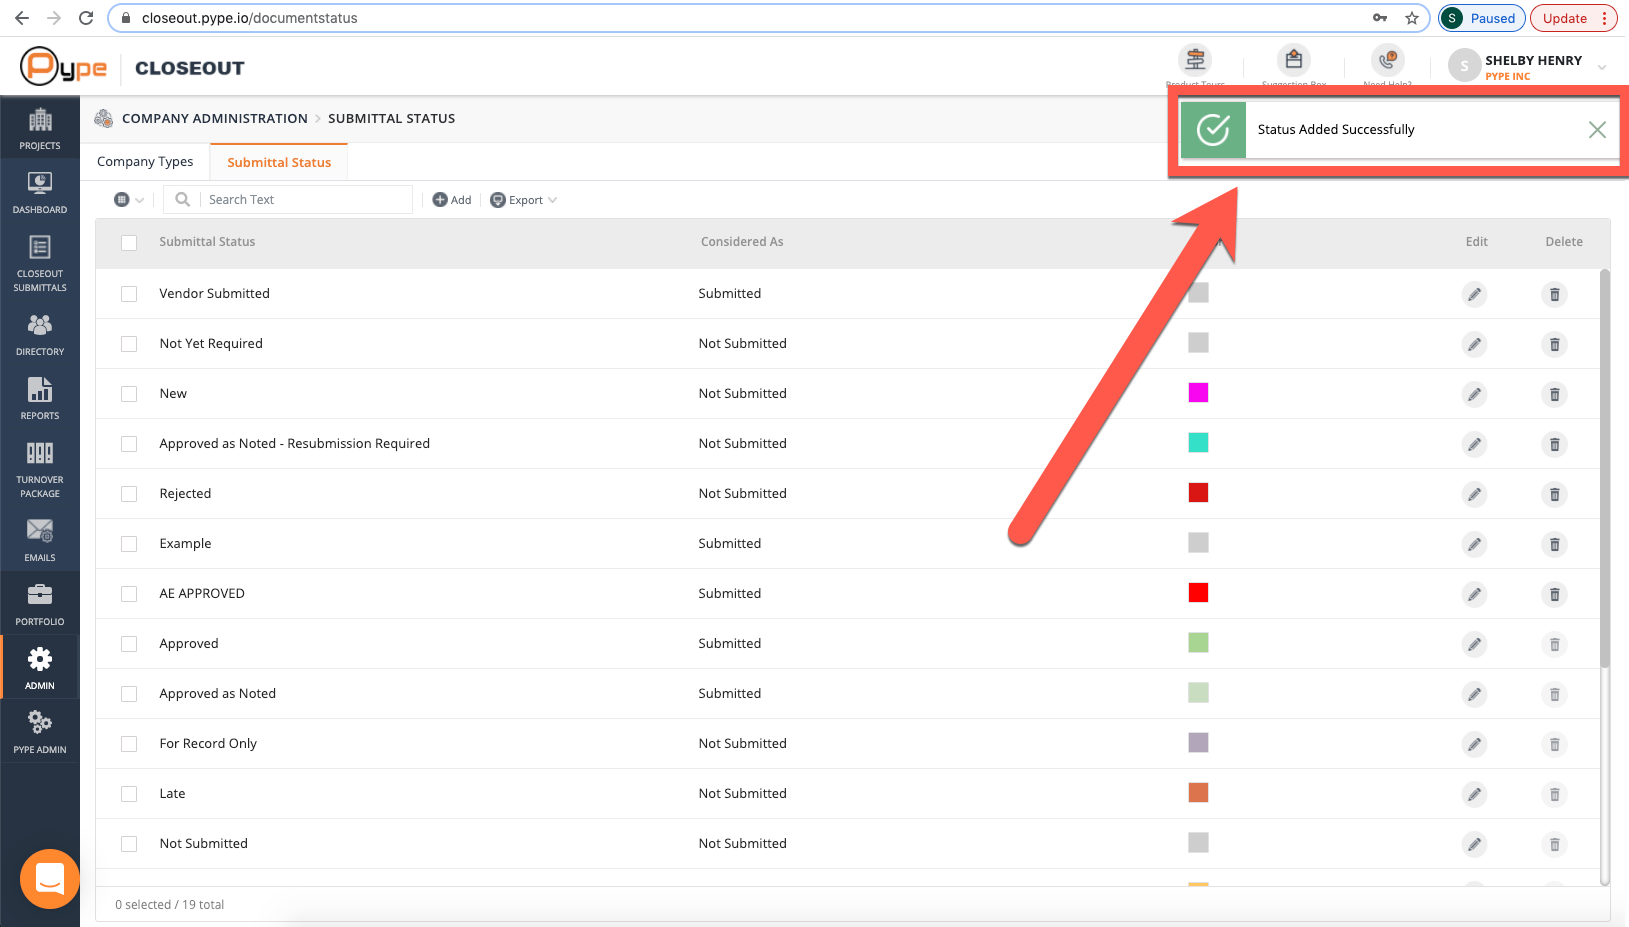The height and width of the screenshot is (927, 1629).
Task: Open the Emails sidebar item
Action: pos(40,540)
